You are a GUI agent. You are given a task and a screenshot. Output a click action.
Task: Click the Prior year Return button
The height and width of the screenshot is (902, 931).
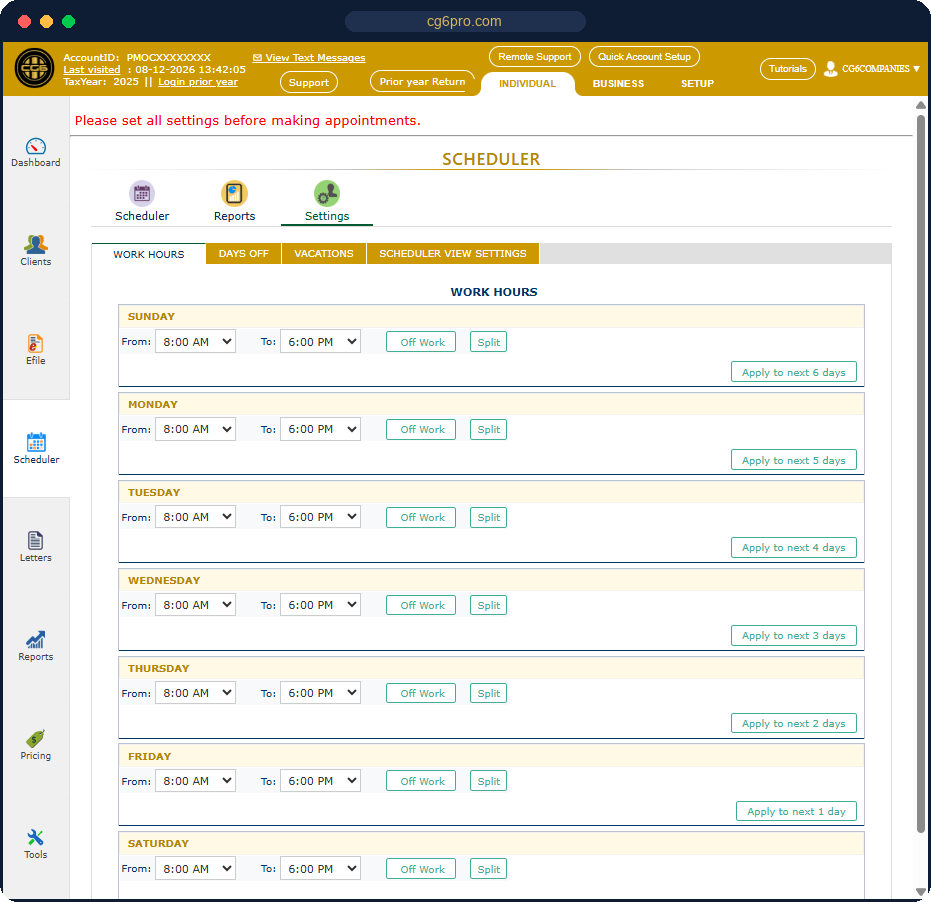point(422,82)
